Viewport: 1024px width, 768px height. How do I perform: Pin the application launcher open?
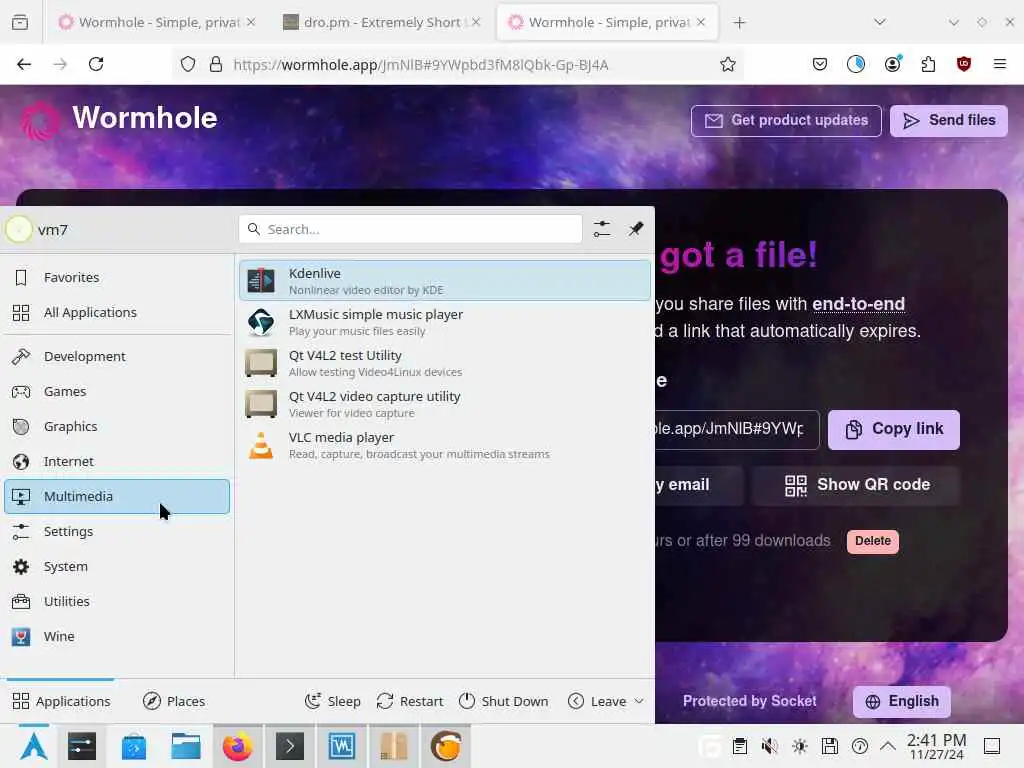(636, 229)
